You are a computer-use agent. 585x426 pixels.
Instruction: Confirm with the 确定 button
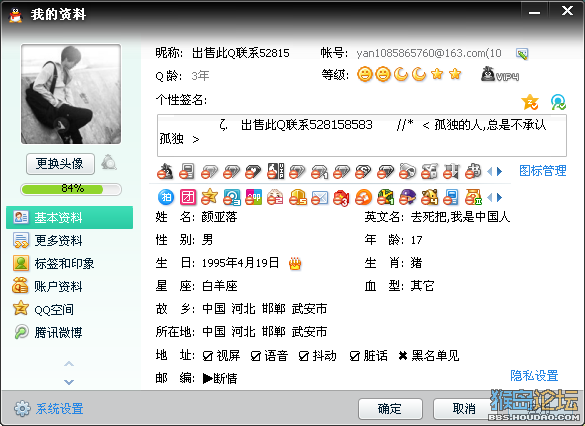(x=390, y=409)
